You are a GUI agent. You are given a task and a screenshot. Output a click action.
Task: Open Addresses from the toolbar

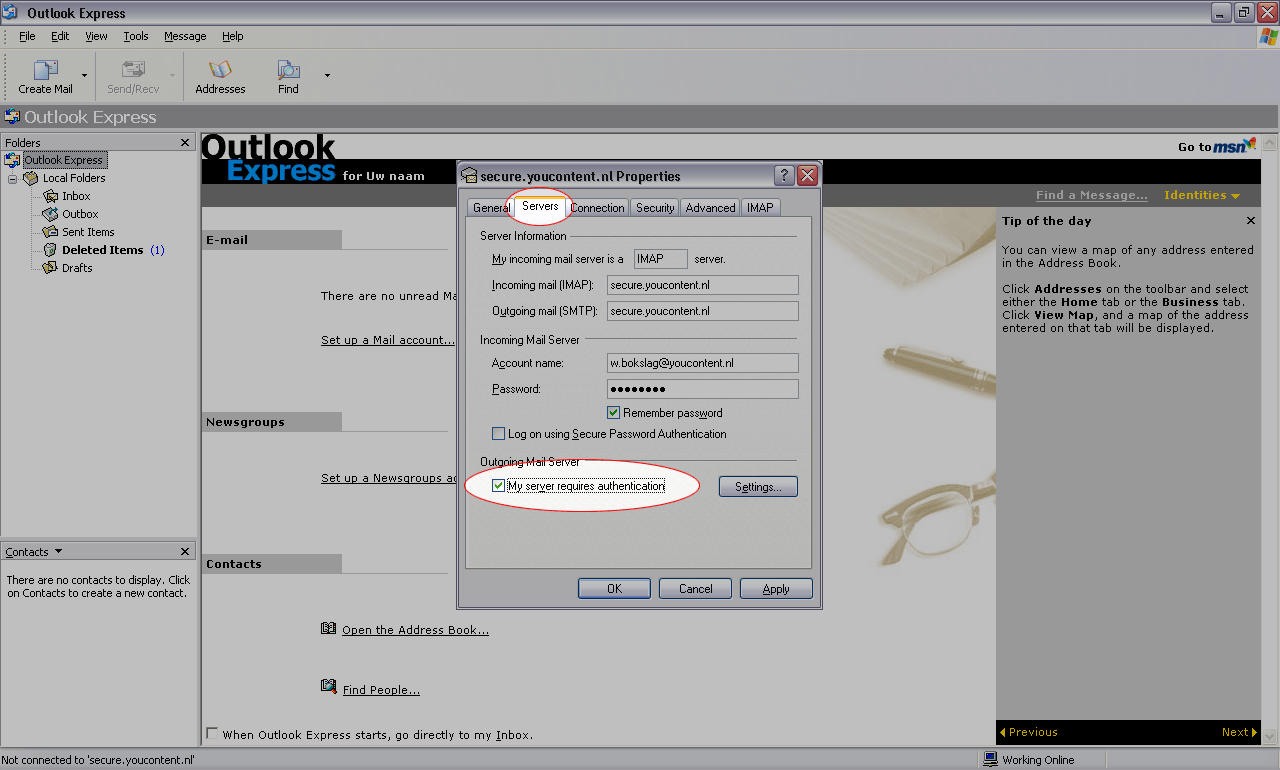point(220,71)
